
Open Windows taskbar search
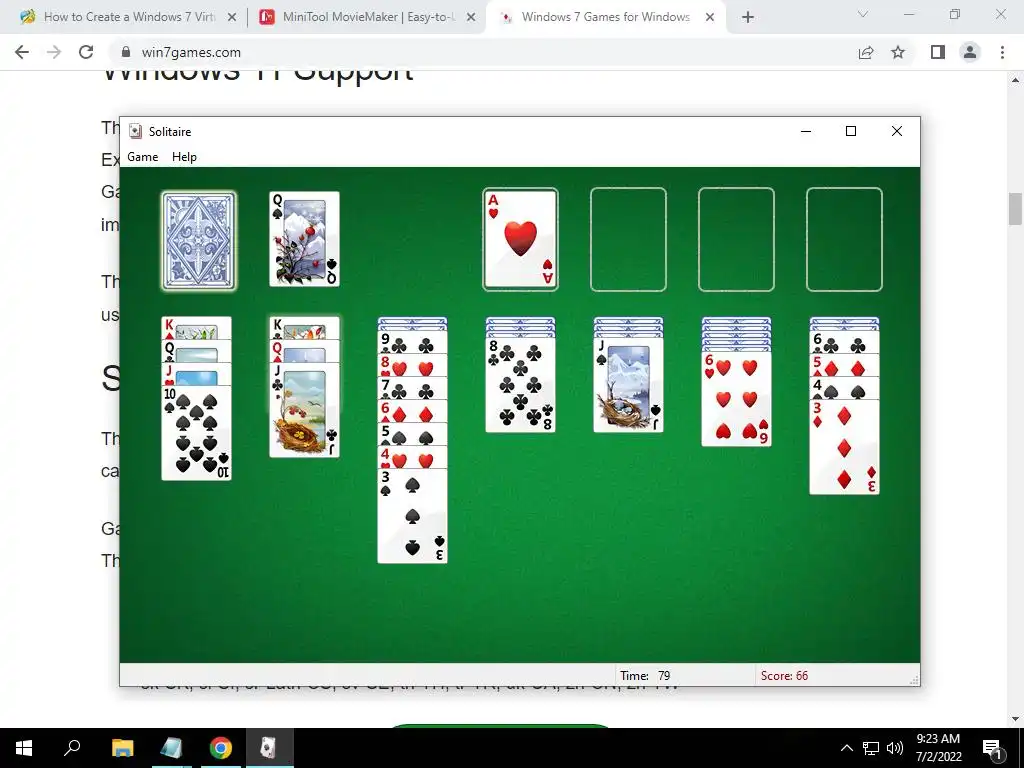(72, 747)
